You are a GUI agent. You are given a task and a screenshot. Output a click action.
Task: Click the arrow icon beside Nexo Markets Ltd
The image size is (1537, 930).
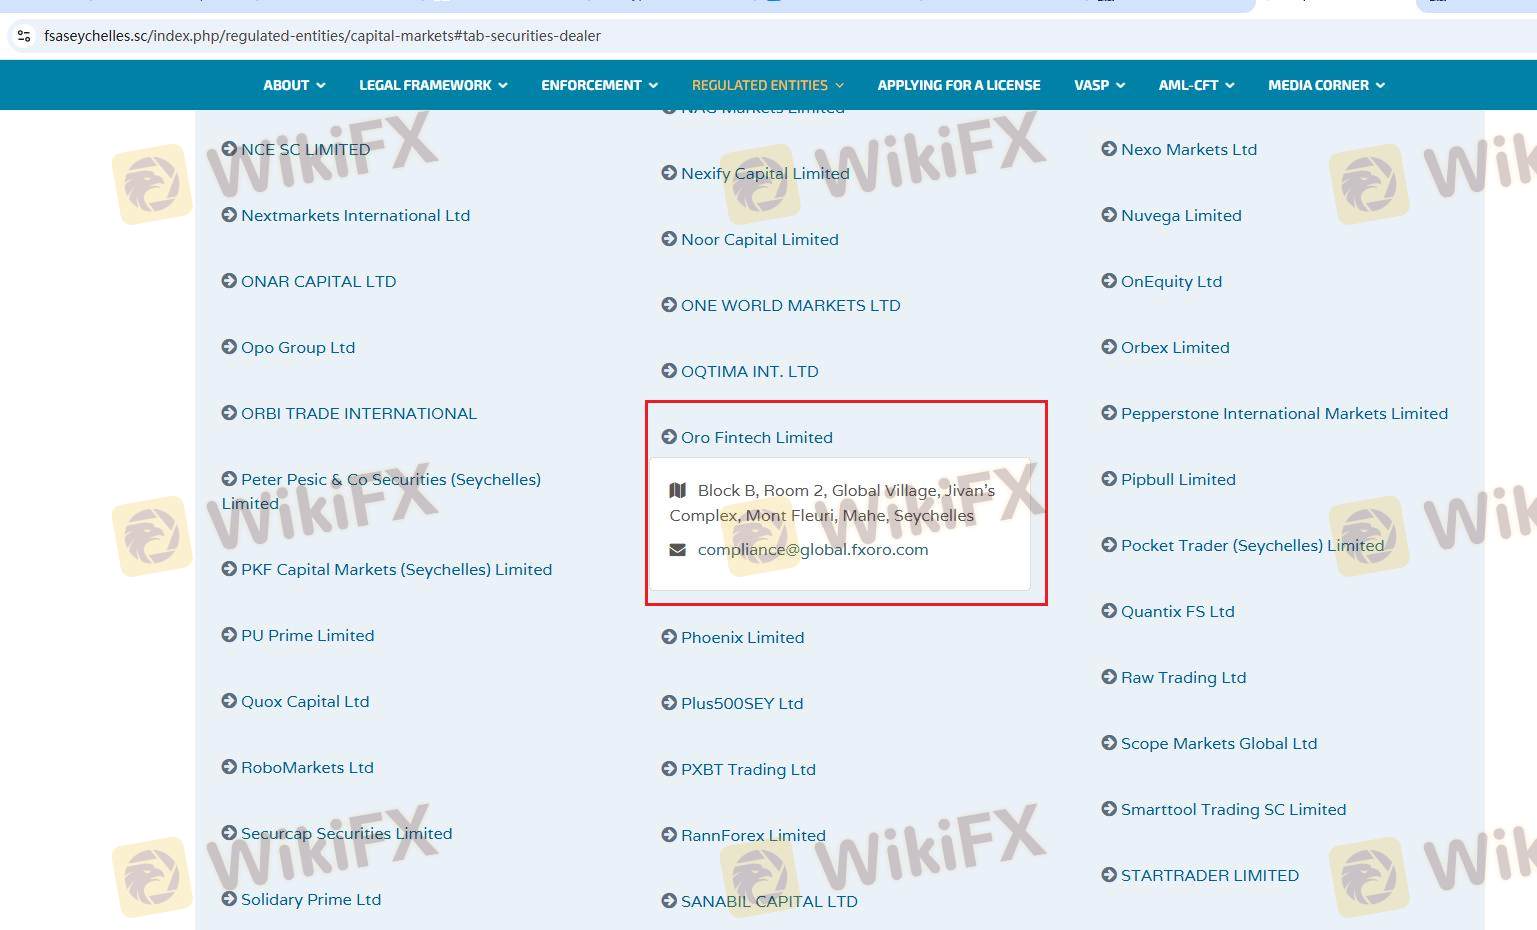(1109, 149)
